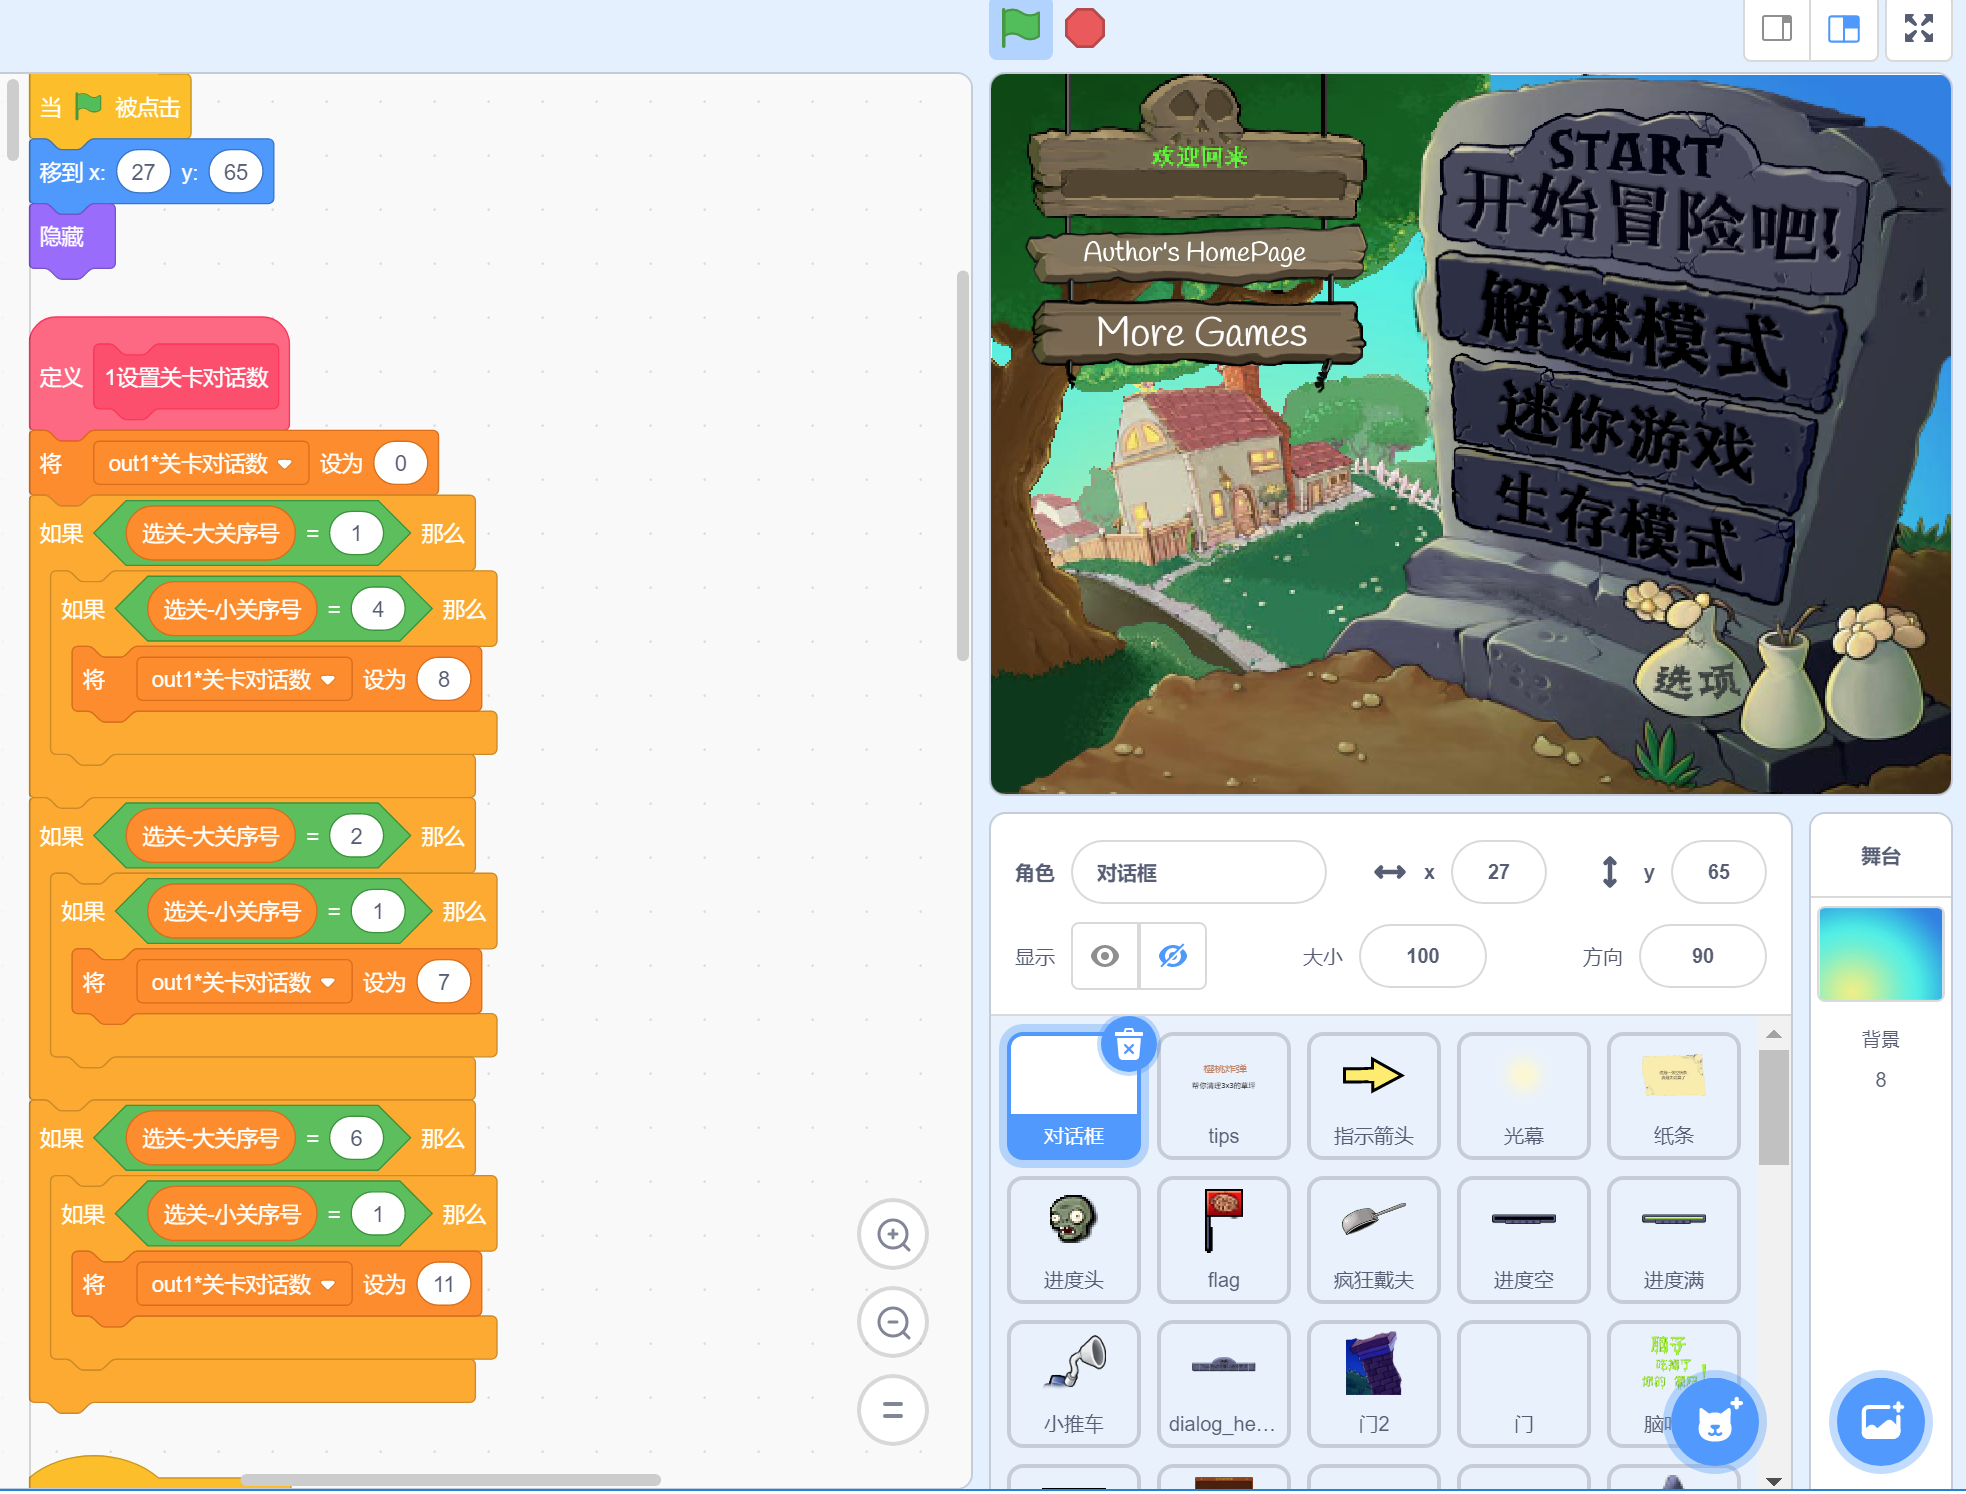Edit value 0 in the set block

[400, 464]
